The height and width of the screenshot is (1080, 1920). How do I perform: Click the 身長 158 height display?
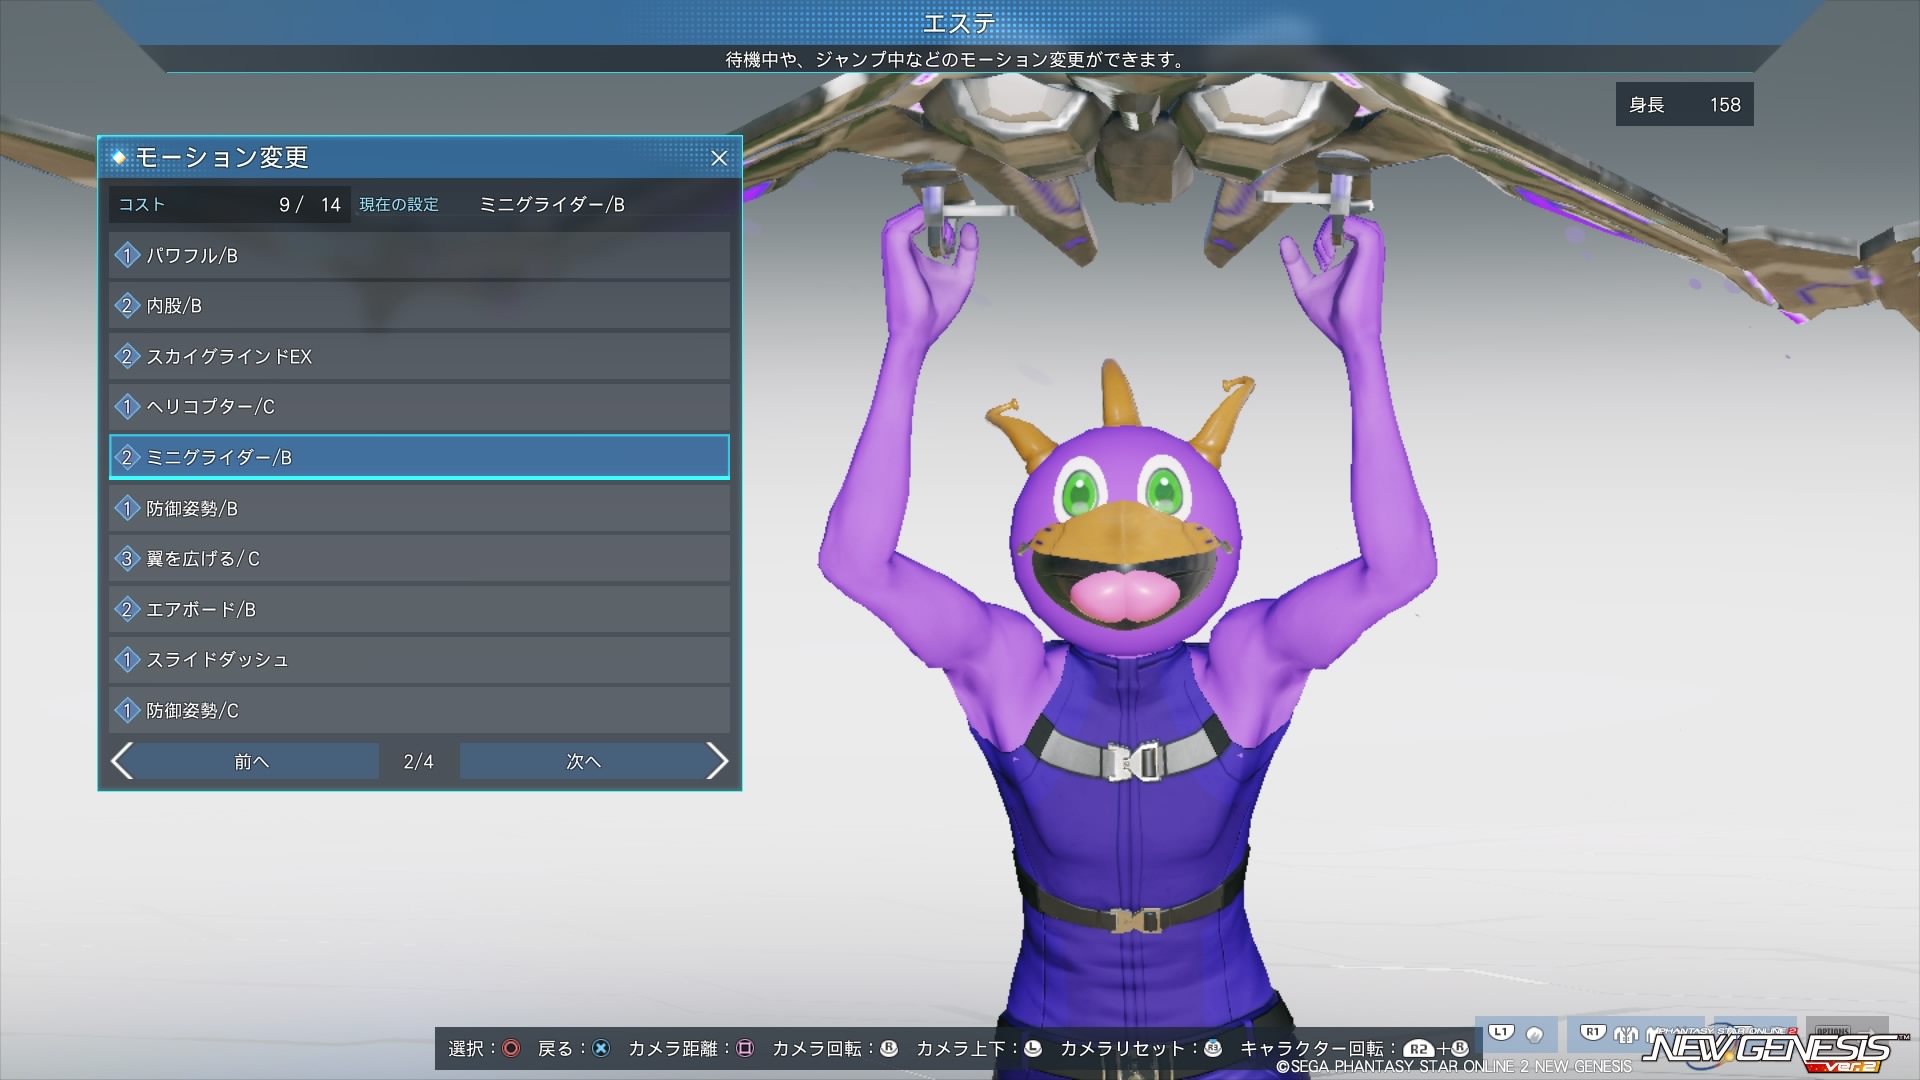point(1684,104)
